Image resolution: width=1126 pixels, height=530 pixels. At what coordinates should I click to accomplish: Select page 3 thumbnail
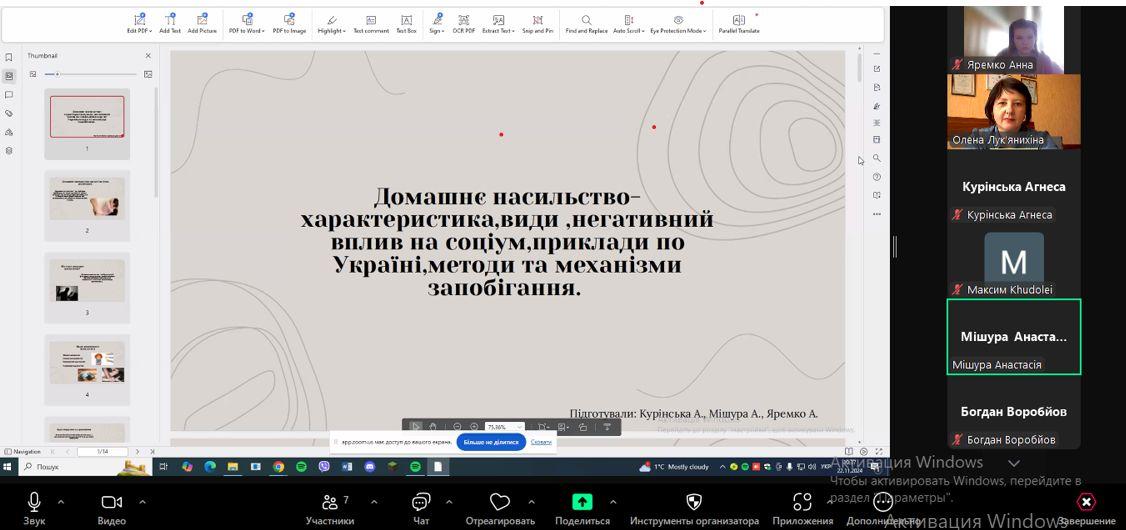coord(87,286)
